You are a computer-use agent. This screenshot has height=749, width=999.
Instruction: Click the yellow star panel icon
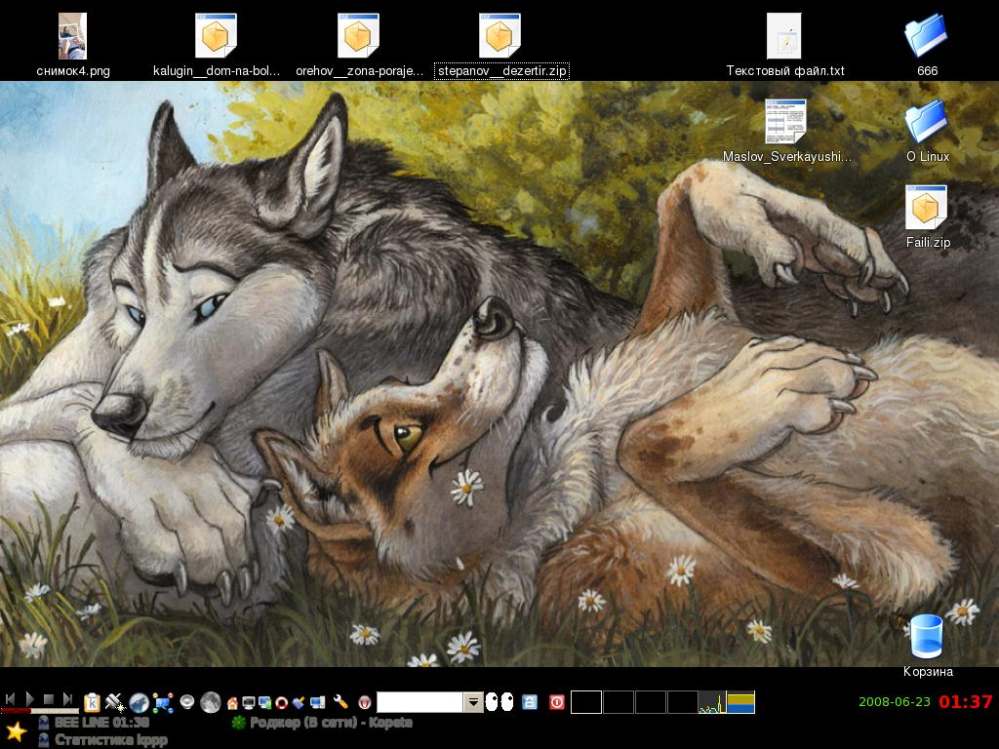tap(16, 731)
